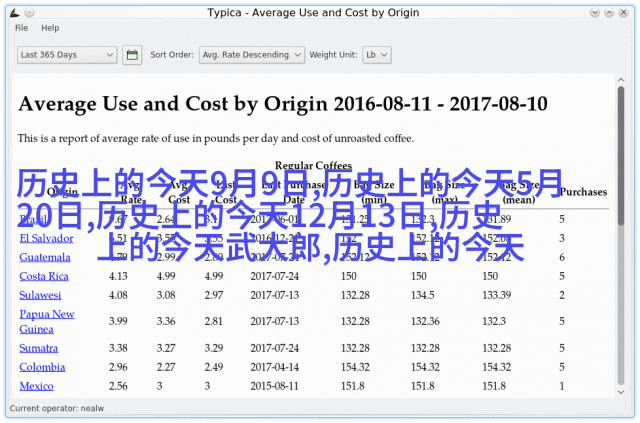Open the calendar date picker icon
The image size is (640, 423).
[132, 56]
